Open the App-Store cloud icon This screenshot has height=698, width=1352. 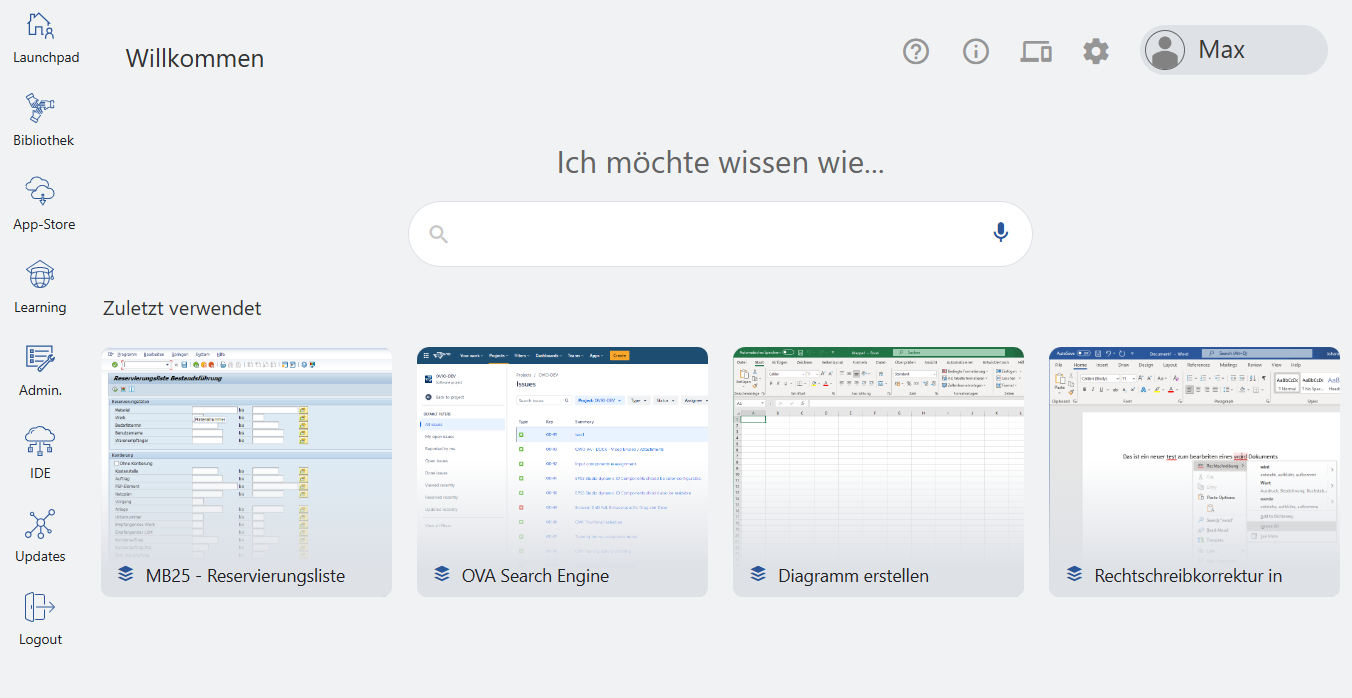pos(41,192)
